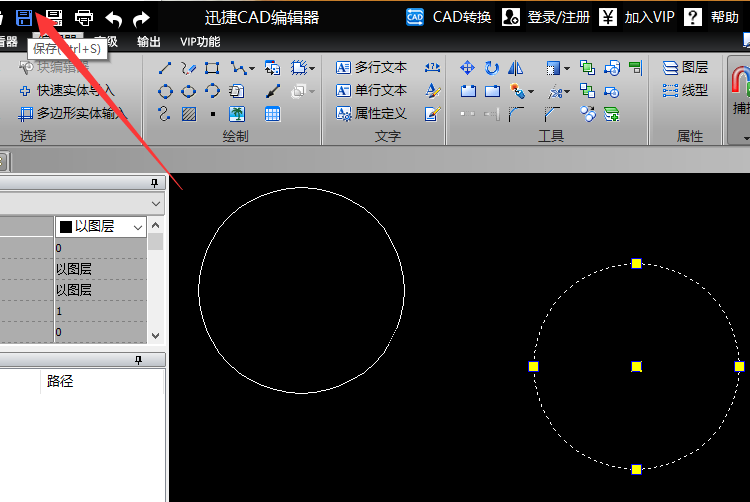This screenshot has width=750, height=502.
Task: Click the bottom yellow grip of dashed circle
Action: 636,469
